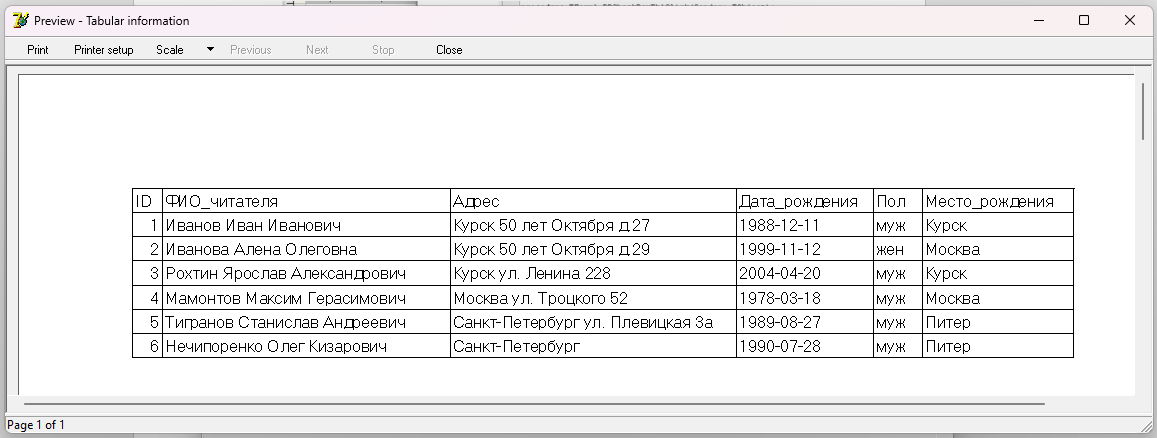Screen dimensions: 1157x438
Task: Click the cell Иванова Алена Олеговна
Action: 306,249
